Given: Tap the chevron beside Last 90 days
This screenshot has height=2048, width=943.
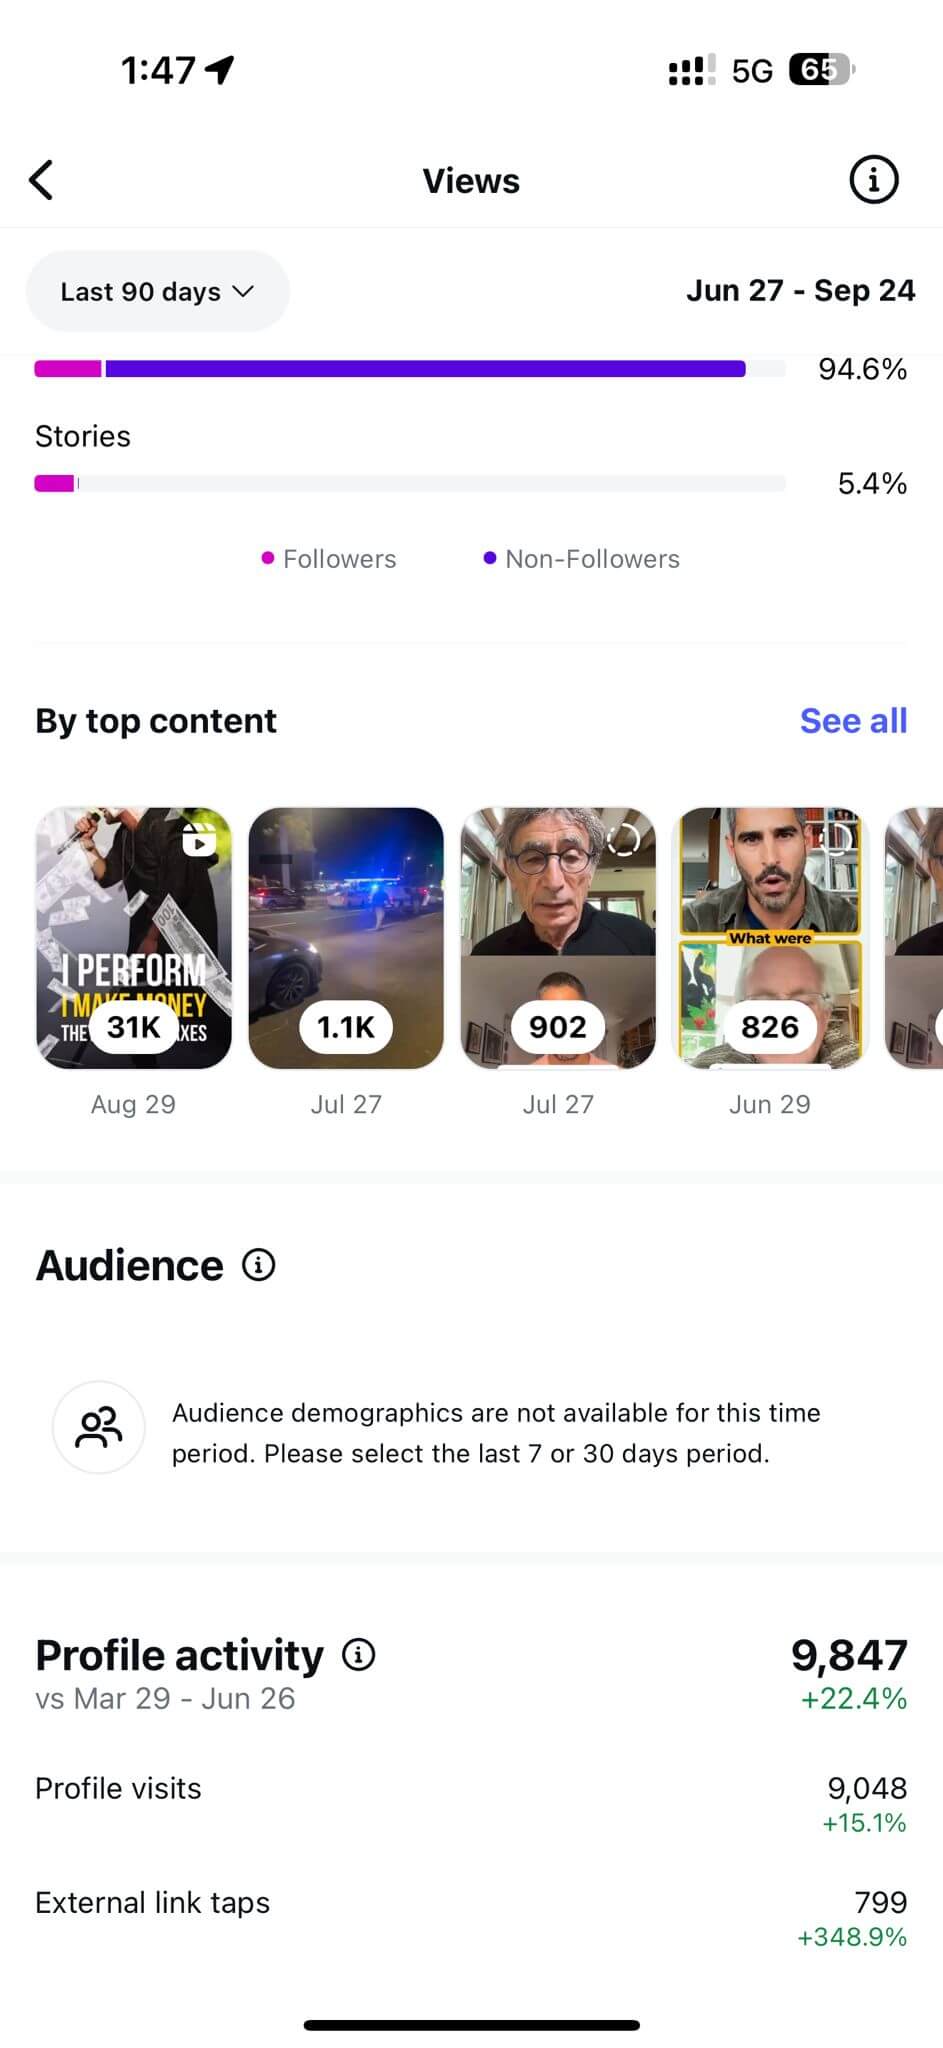Looking at the screenshot, I should [243, 291].
